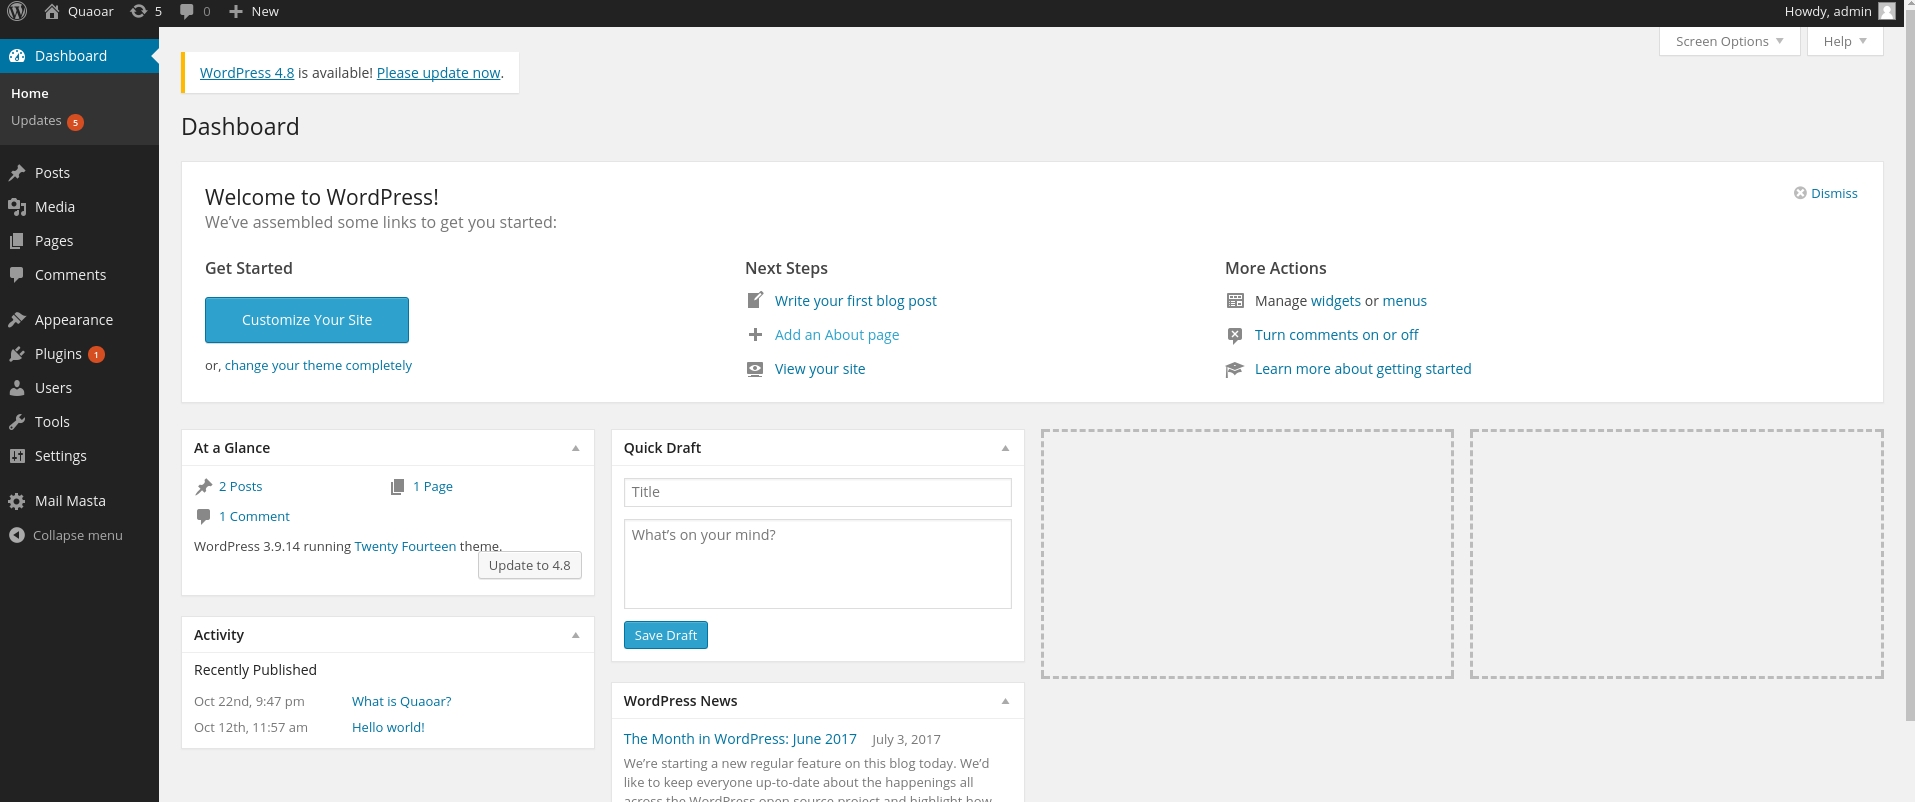Screen dimensions: 1915x802
Task: Collapse the Activity widget
Action: pos(576,635)
